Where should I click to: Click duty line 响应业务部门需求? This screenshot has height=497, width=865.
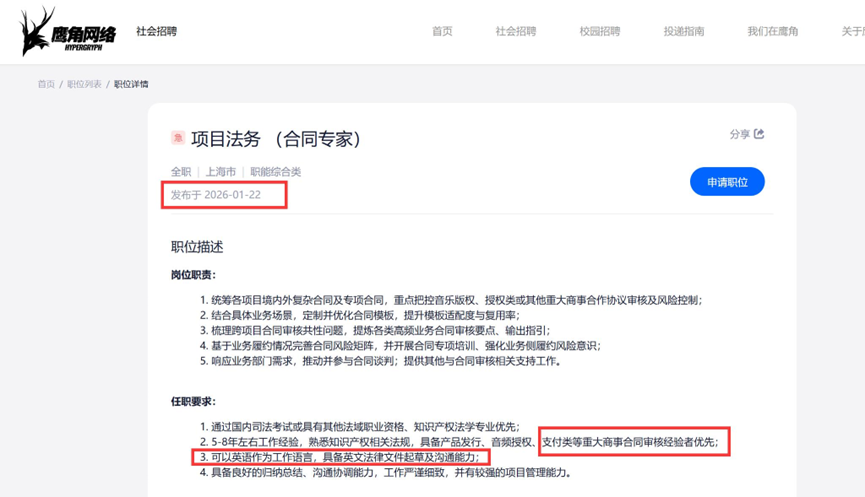coord(381,361)
